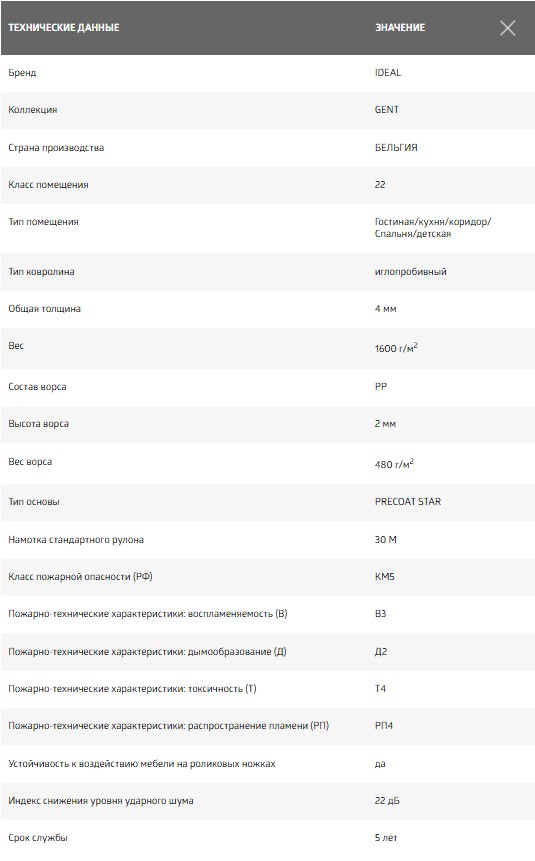This screenshot has width=535, height=861.
Task: Click the 1600 г/м² weight value
Action: coord(396,348)
